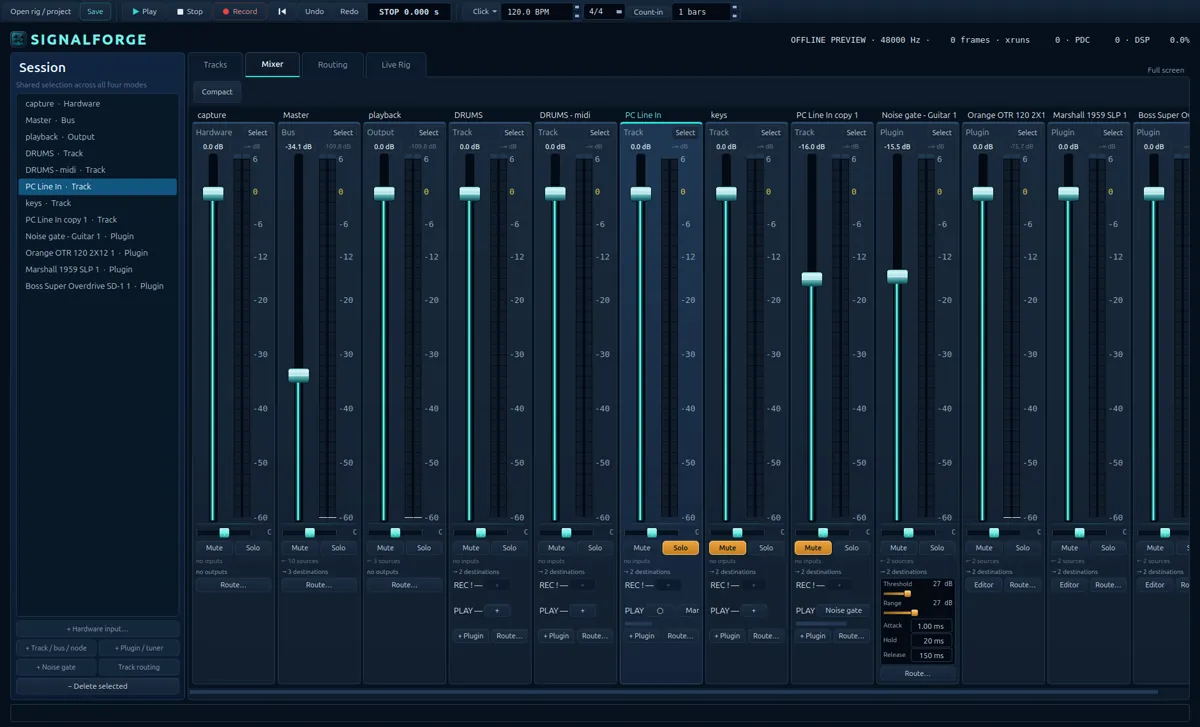The width and height of the screenshot is (1200, 727).
Task: Mute the DRUMS track
Action: pos(471,548)
